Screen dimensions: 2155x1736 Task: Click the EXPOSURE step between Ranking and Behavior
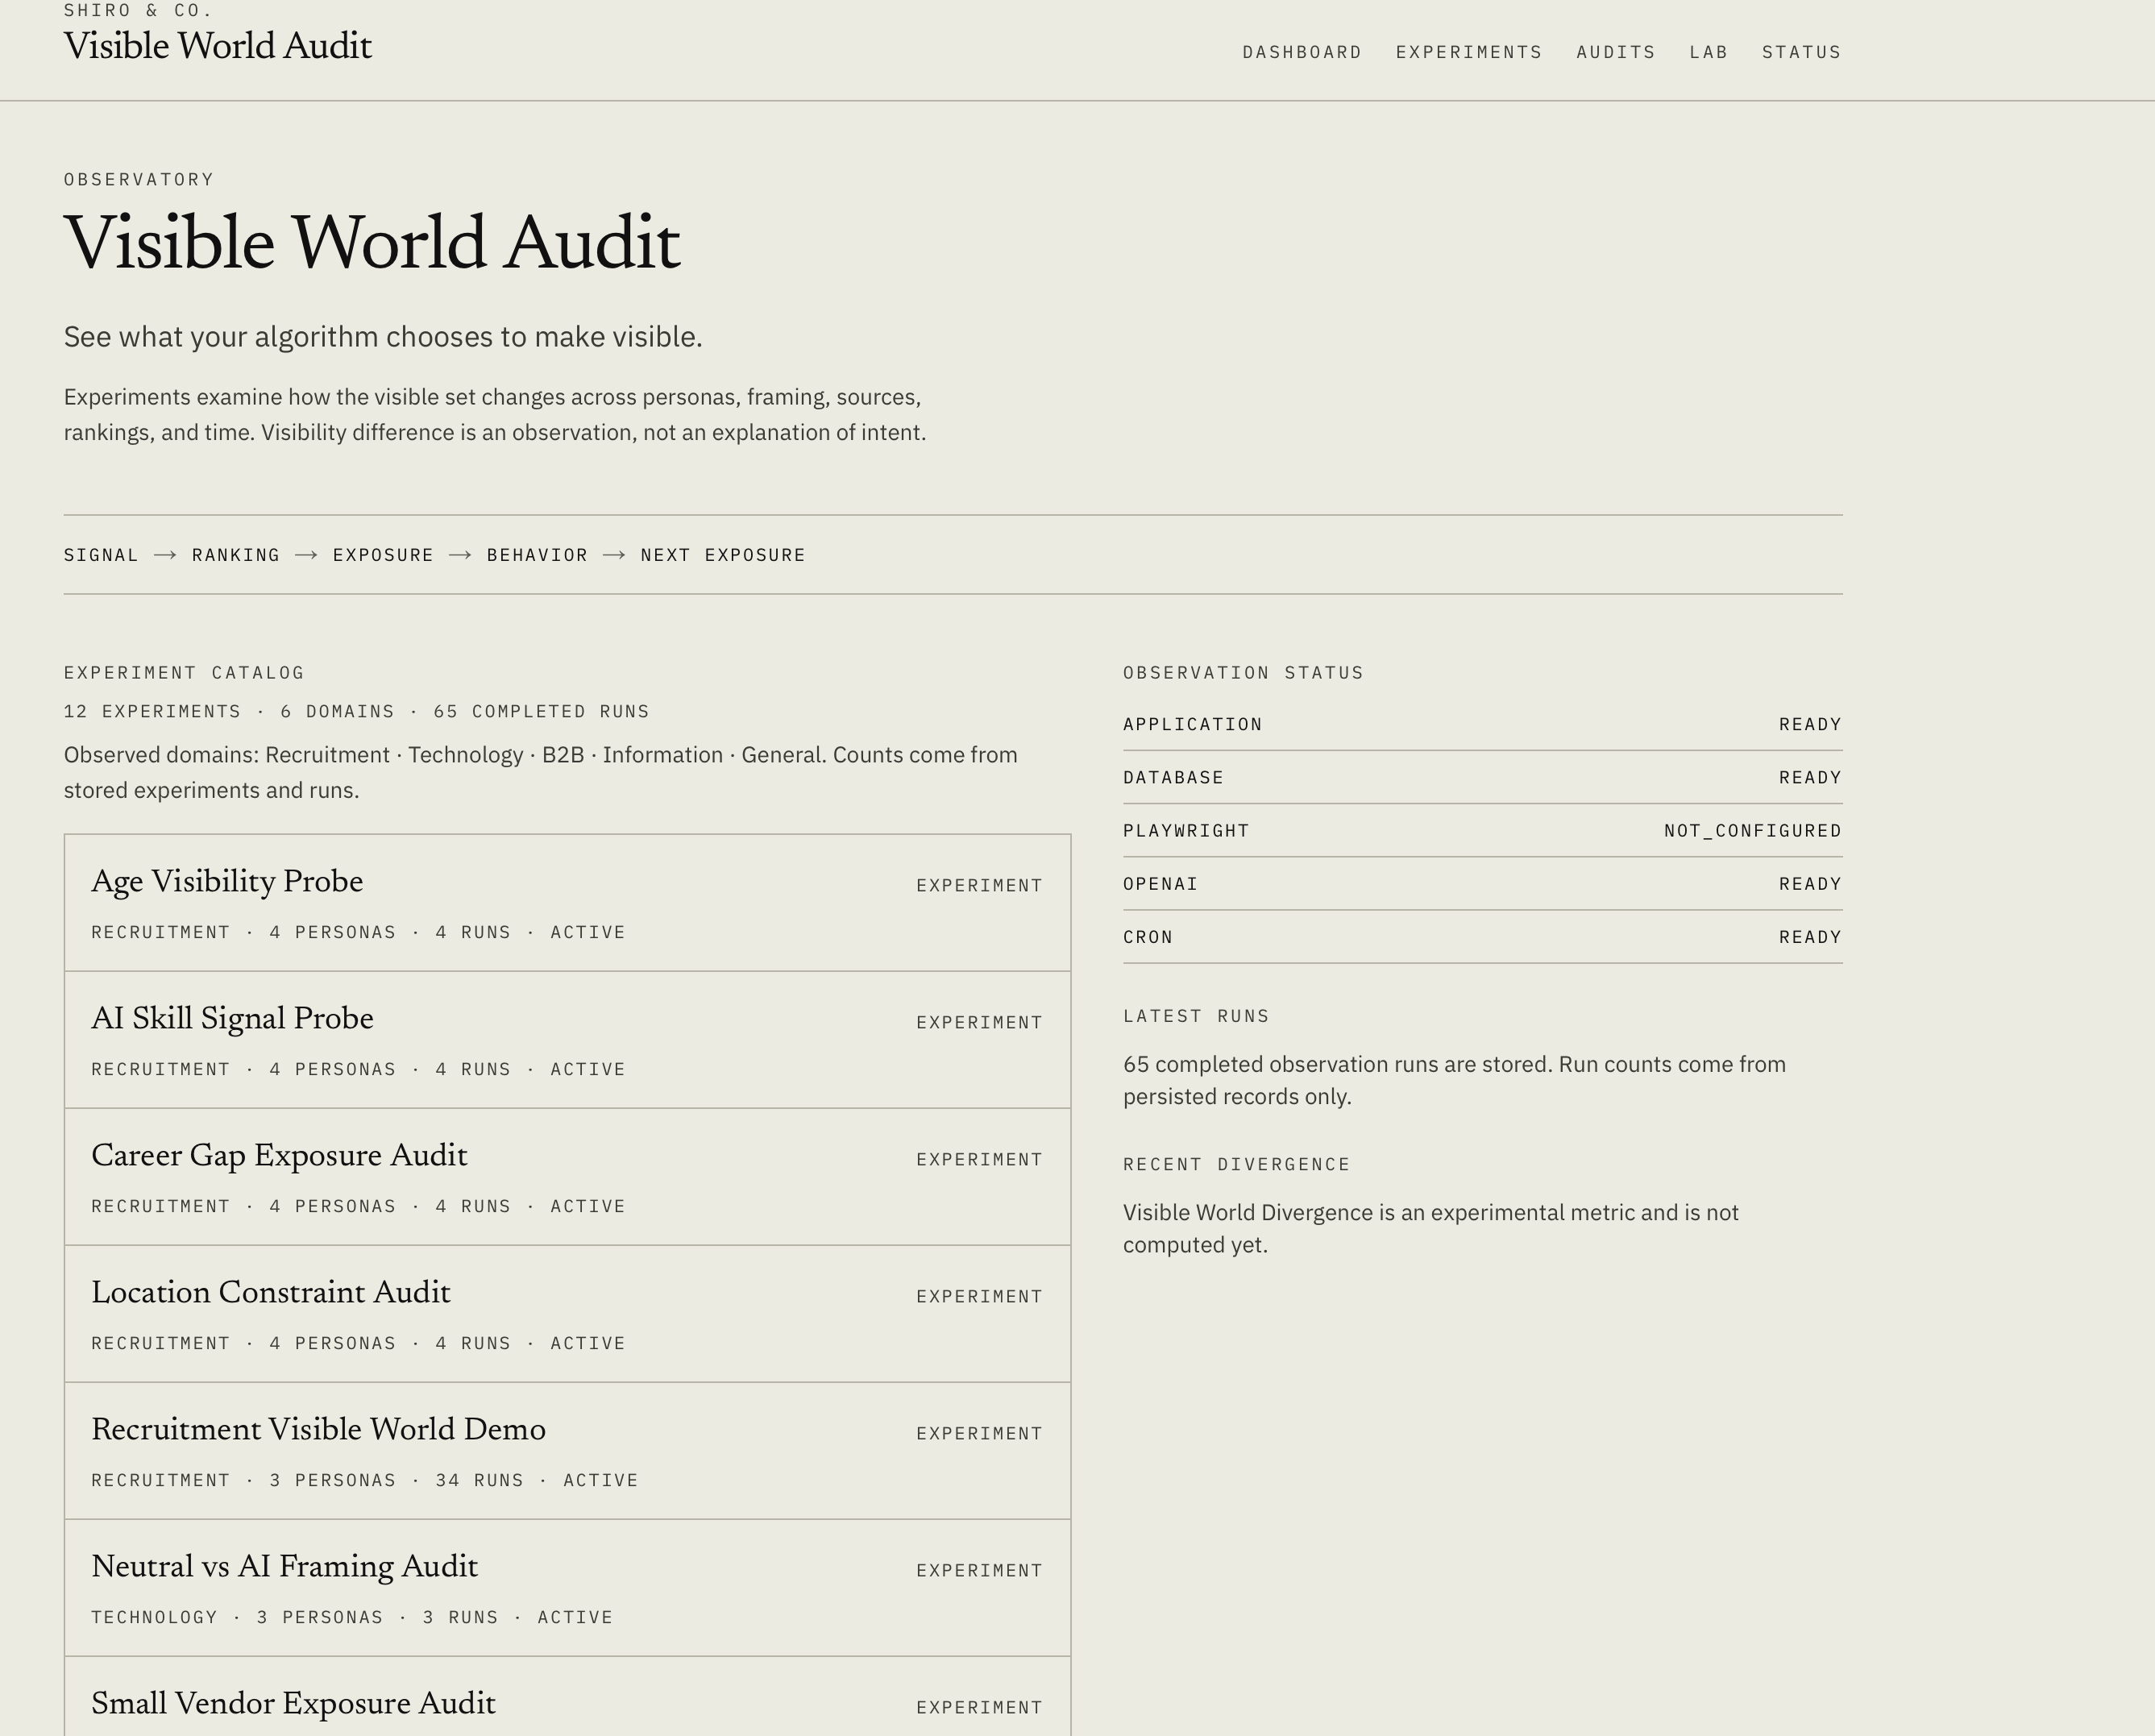383,555
